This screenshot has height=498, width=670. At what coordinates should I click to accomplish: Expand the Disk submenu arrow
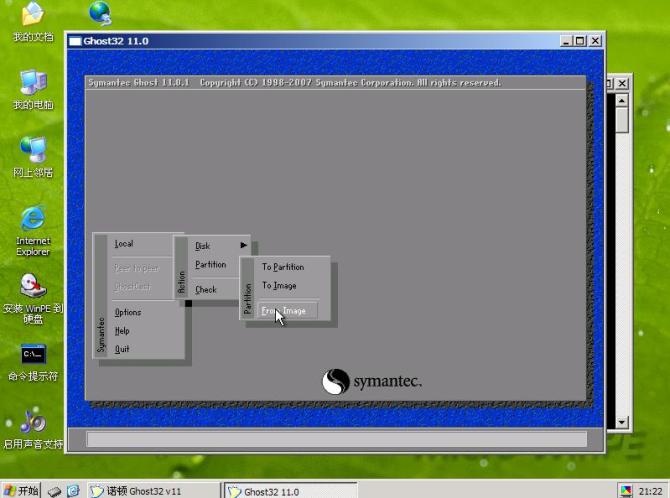click(244, 245)
